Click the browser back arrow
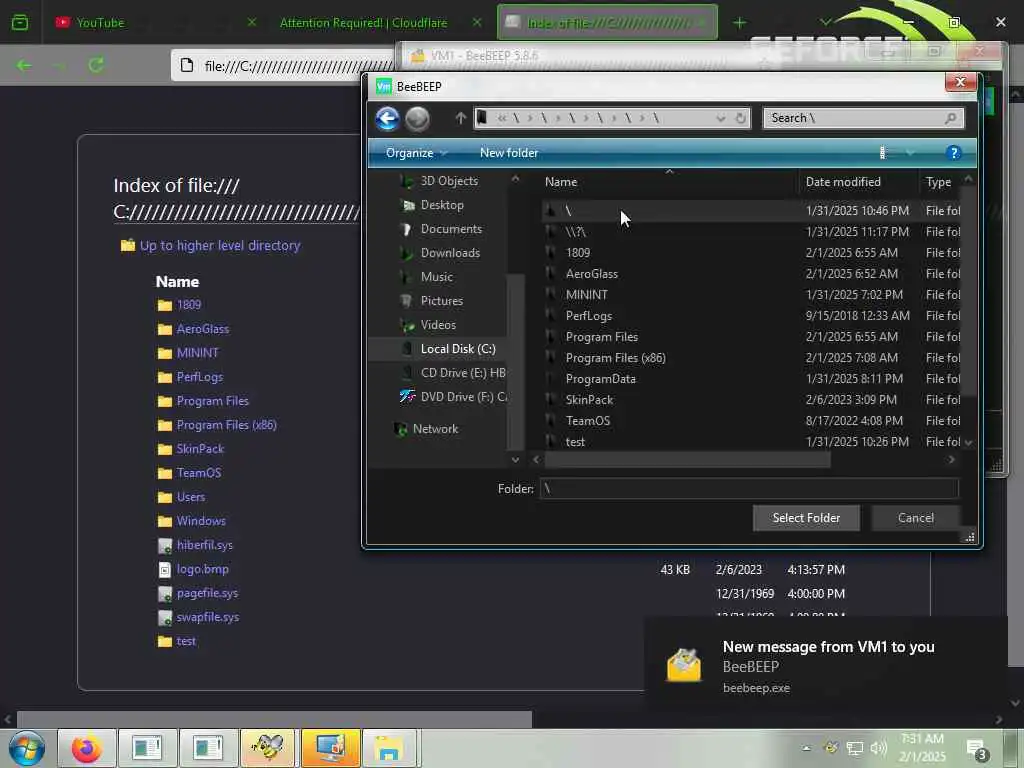Viewport: 1024px width, 768px height. coord(24,65)
